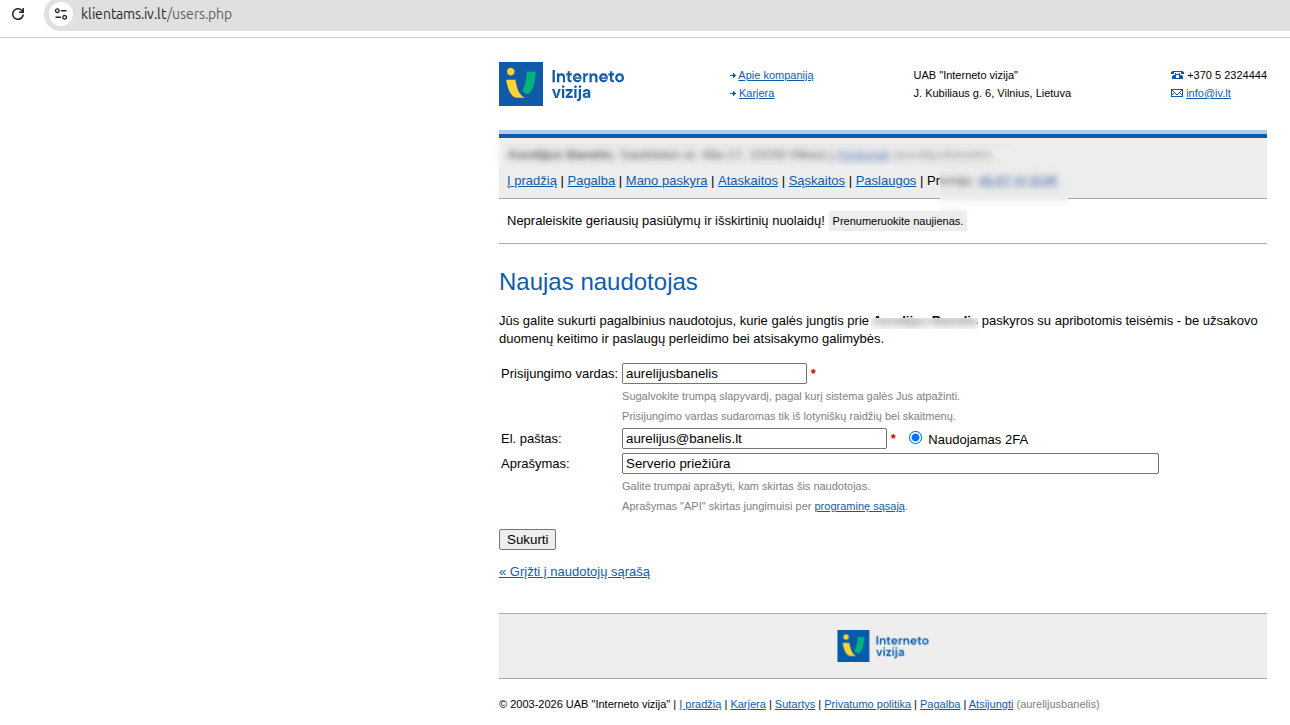The width and height of the screenshot is (1290, 725).
Task: Click the Naujas naudotojas heading
Action: click(x=598, y=281)
